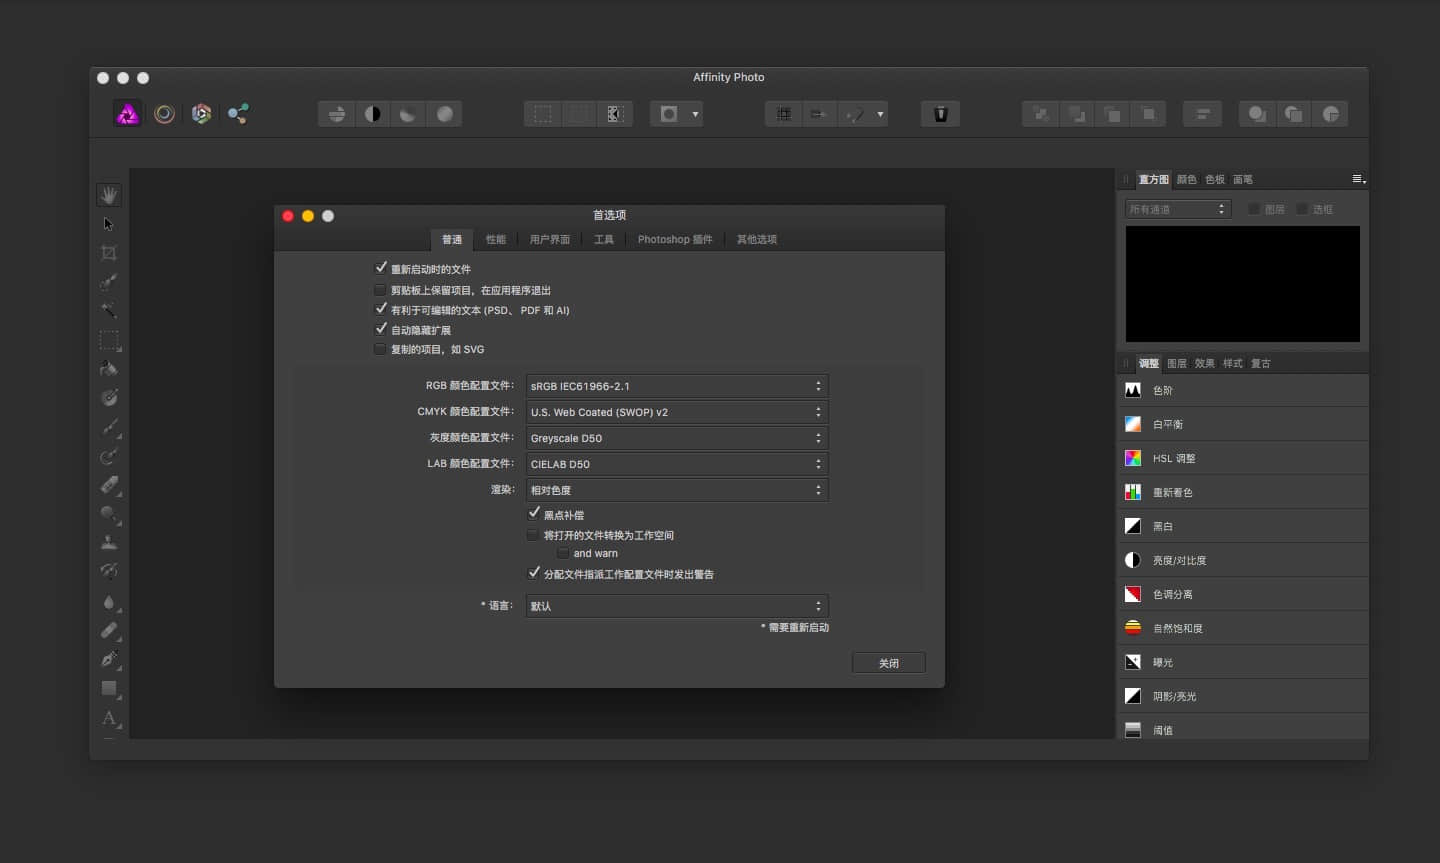The height and width of the screenshot is (863, 1440).
Task: Add a 白平衡 adjustment
Action: pos(1243,424)
